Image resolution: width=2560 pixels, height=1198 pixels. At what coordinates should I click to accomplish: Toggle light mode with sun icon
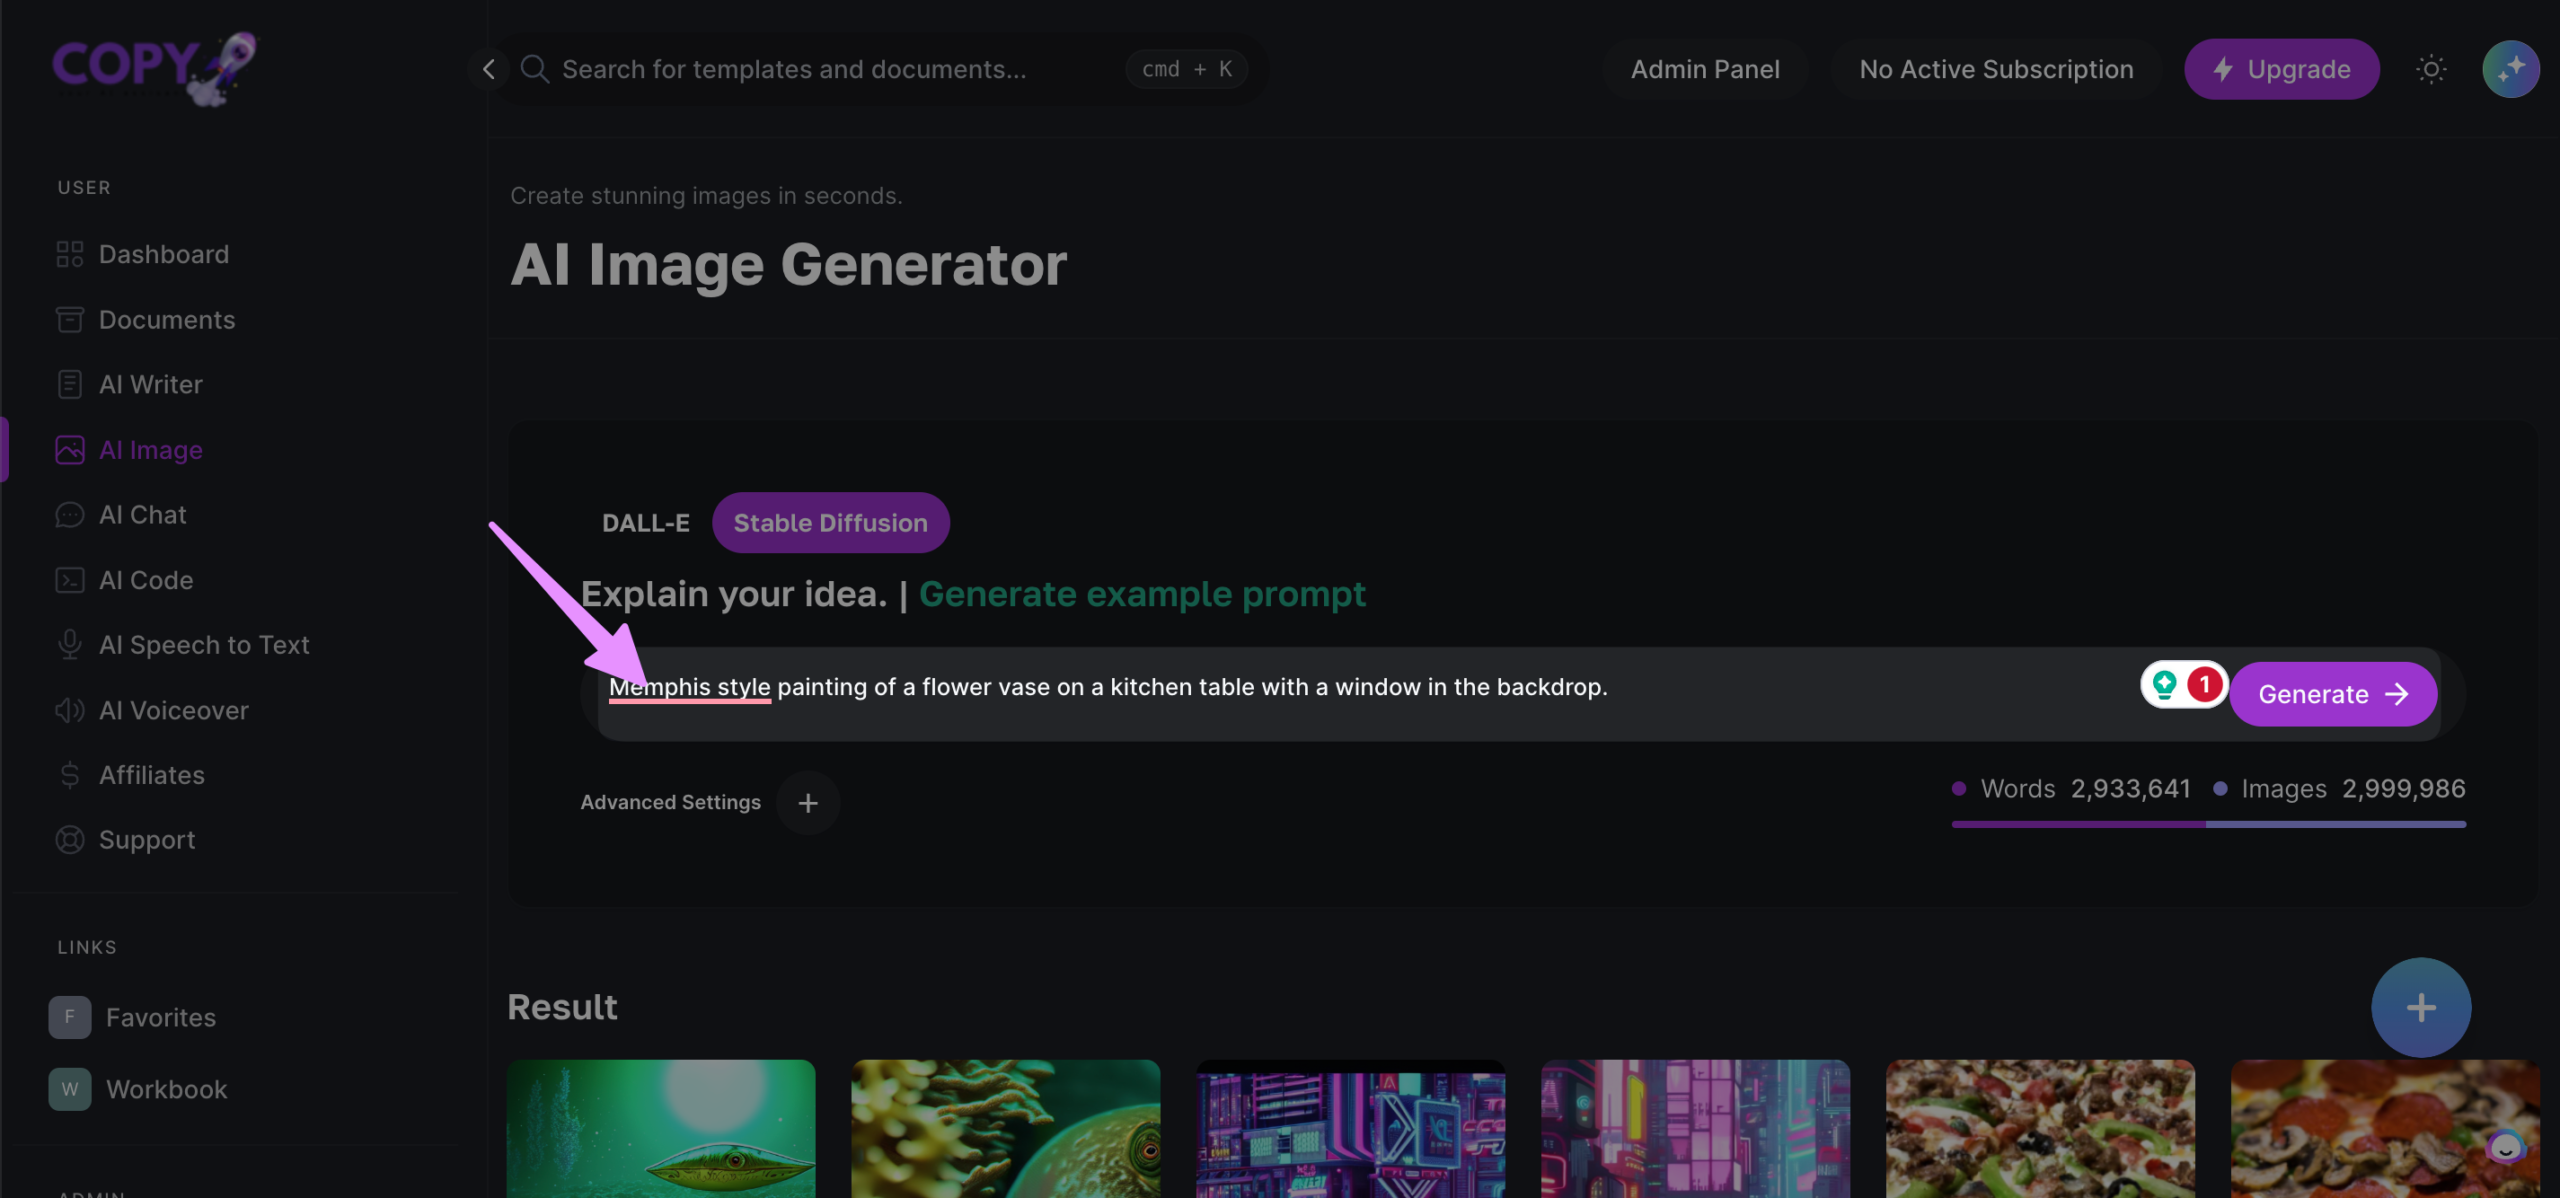(2431, 69)
